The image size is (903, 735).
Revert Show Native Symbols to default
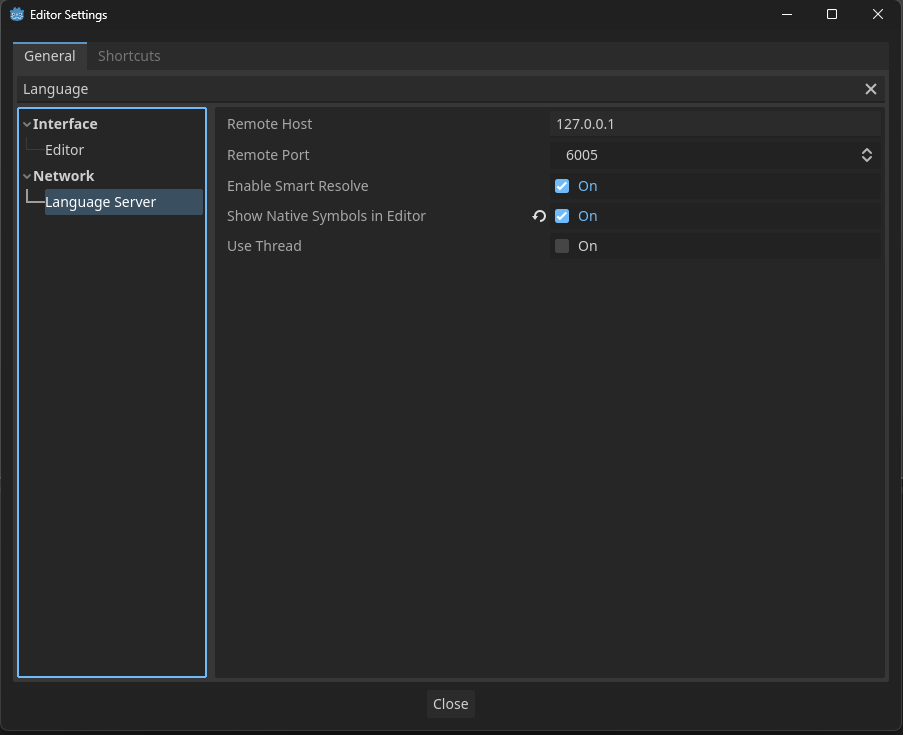point(539,216)
